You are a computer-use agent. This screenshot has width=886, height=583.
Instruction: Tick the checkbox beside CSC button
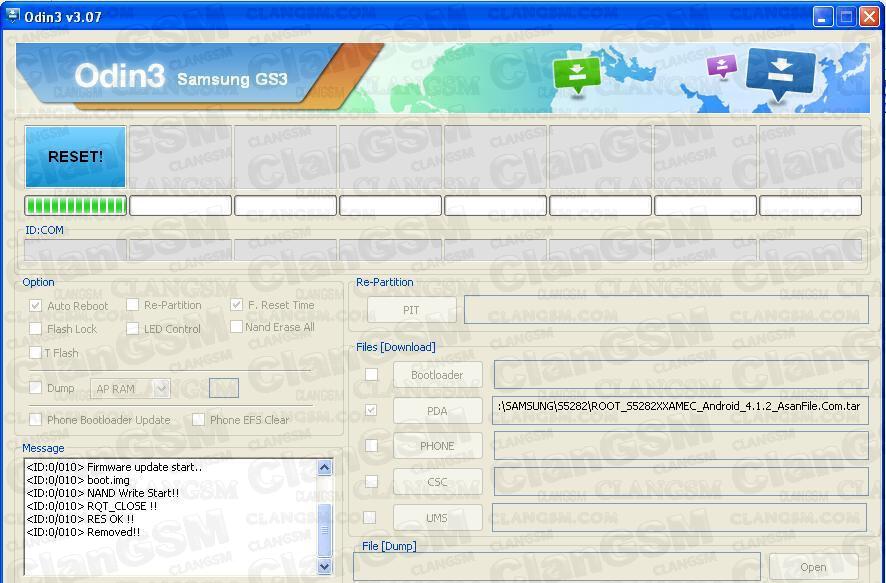[x=371, y=481]
